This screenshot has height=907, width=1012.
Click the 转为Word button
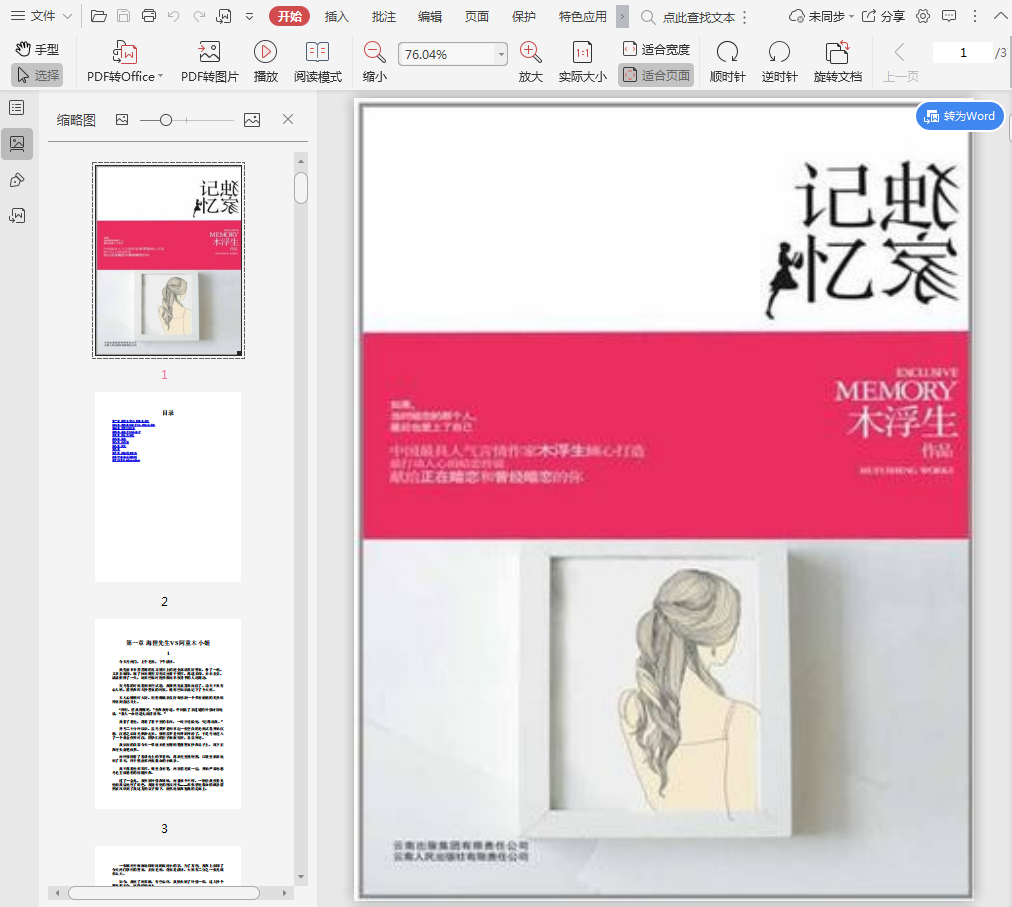[959, 116]
